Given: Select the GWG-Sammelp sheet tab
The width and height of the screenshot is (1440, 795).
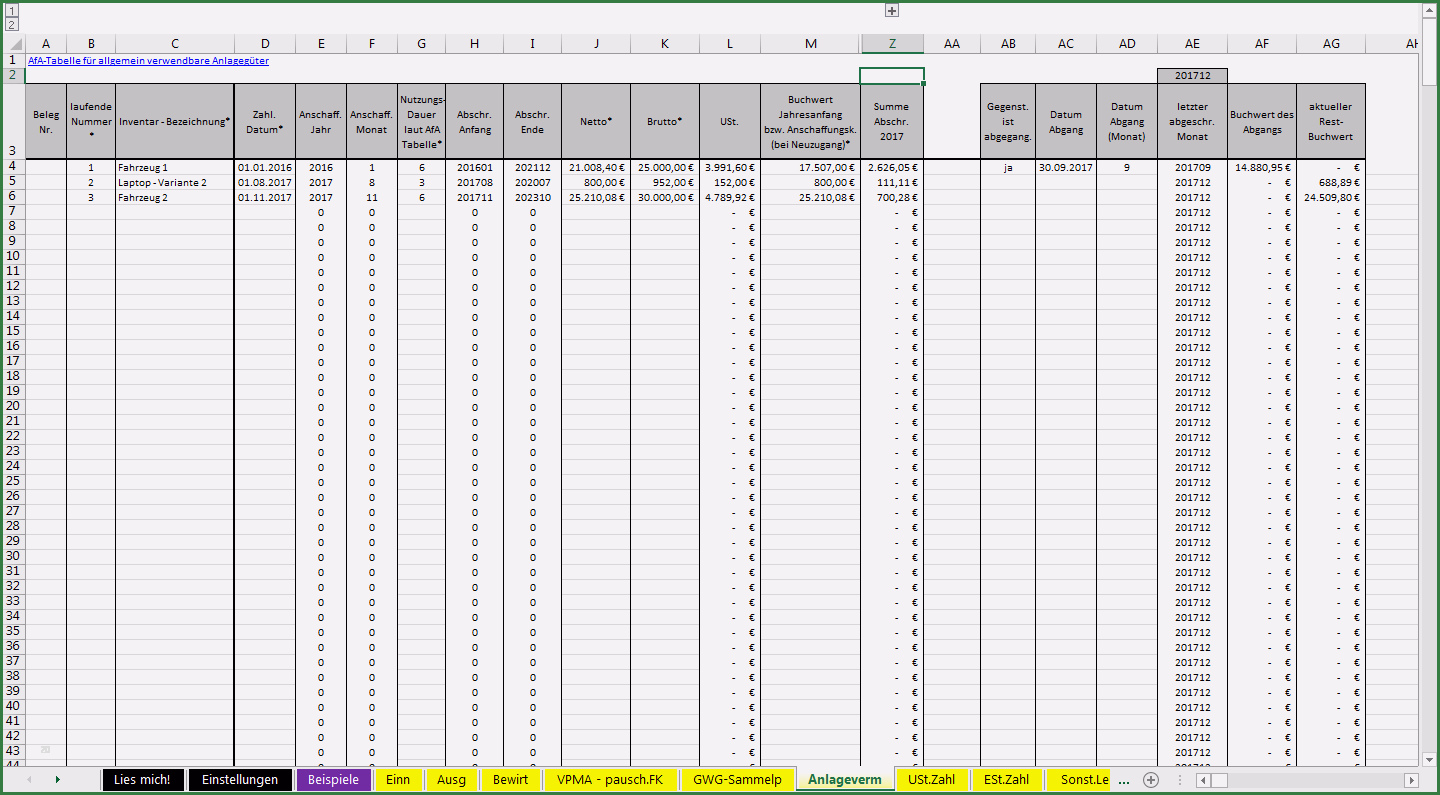Looking at the screenshot, I should (737, 780).
